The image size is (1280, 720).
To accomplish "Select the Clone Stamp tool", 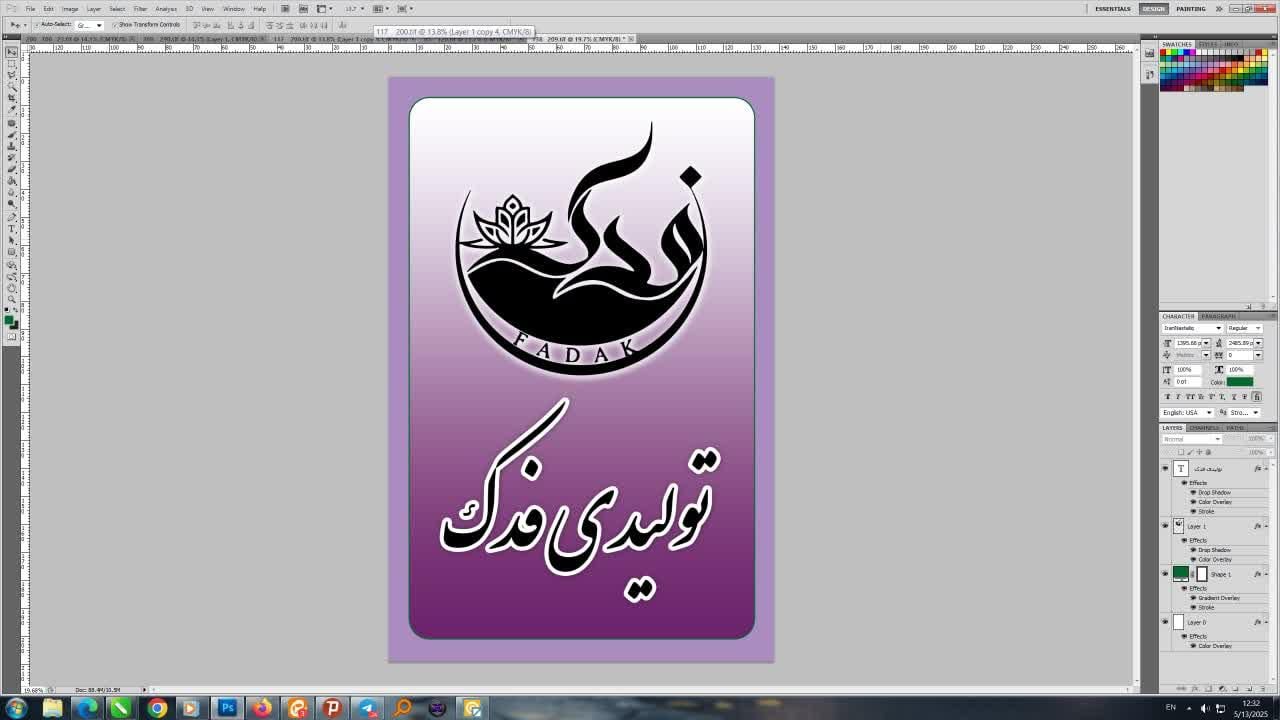I will click(x=12, y=146).
